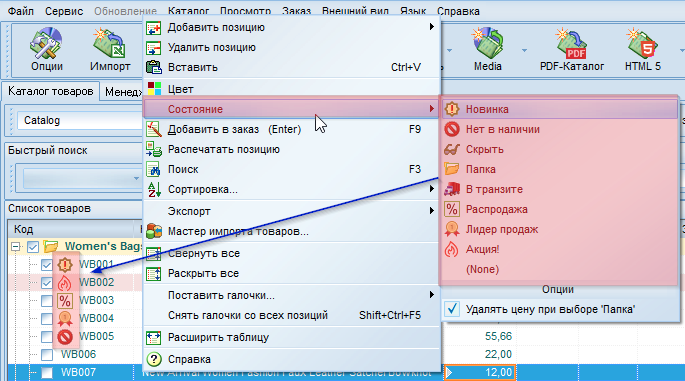Open the Опции toolbar button
This screenshot has width=685, height=381.
(x=46, y=49)
